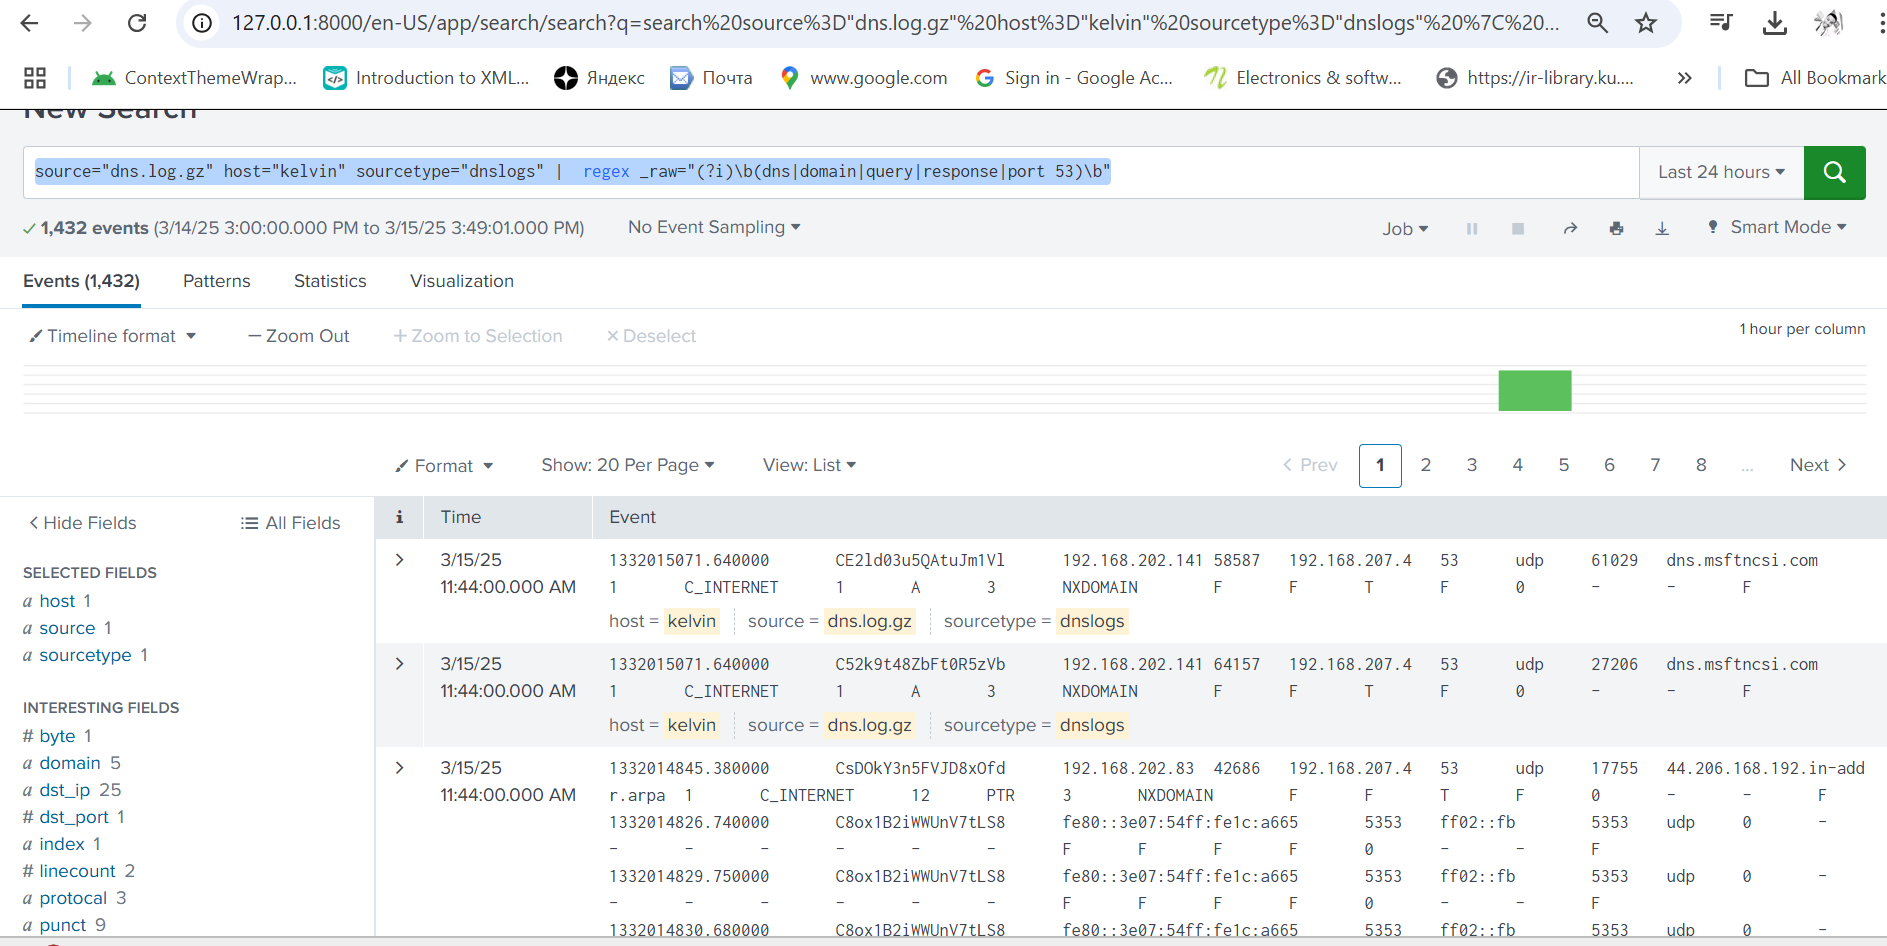Go to results page 5
This screenshot has width=1887, height=946.
(1564, 465)
